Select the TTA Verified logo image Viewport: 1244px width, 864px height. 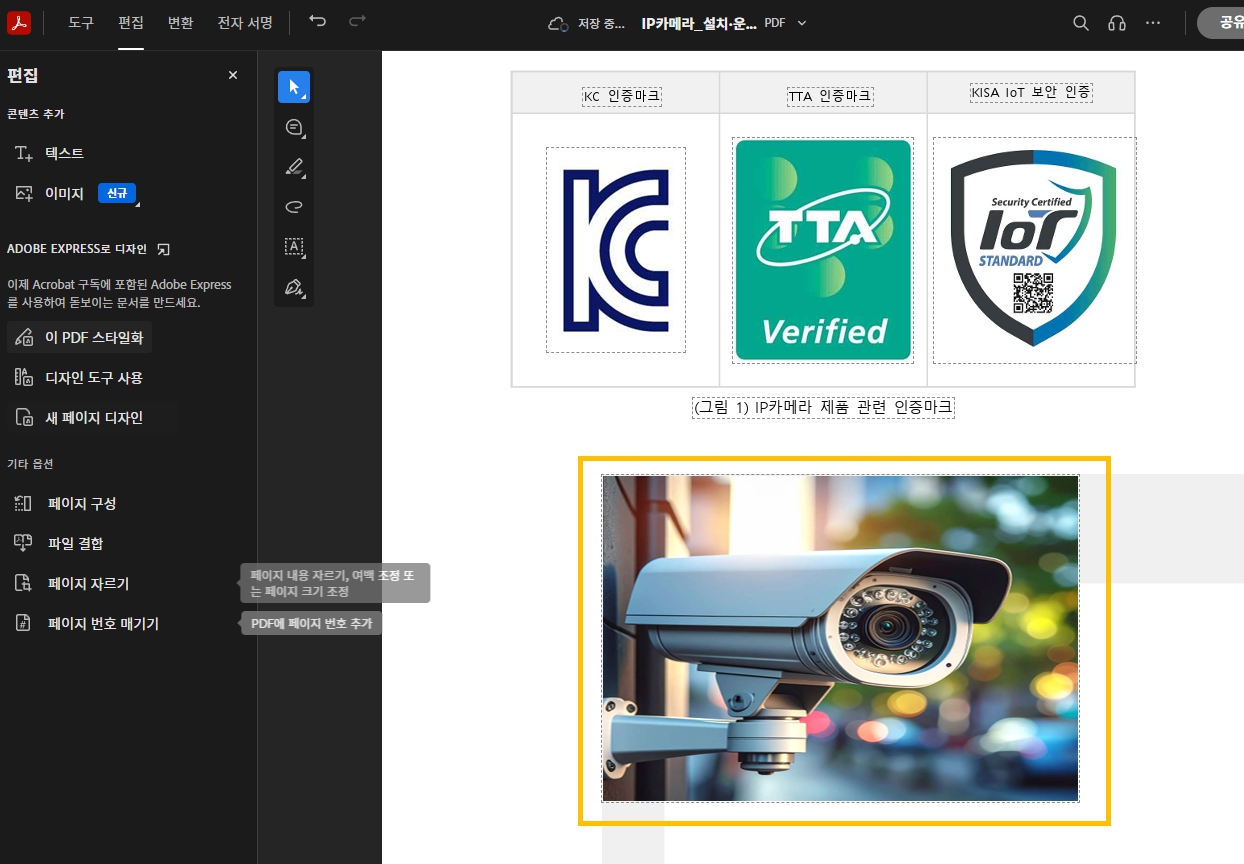pos(823,250)
